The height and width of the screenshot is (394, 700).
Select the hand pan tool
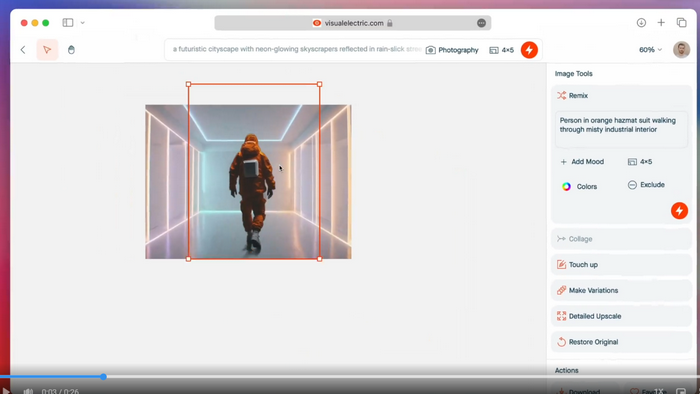pos(71,50)
